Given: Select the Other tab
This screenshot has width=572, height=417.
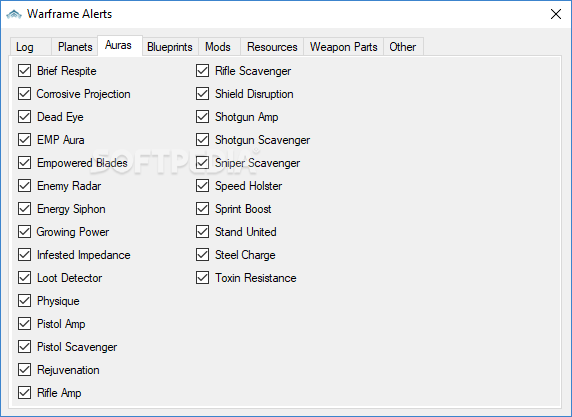Looking at the screenshot, I should [x=403, y=47].
